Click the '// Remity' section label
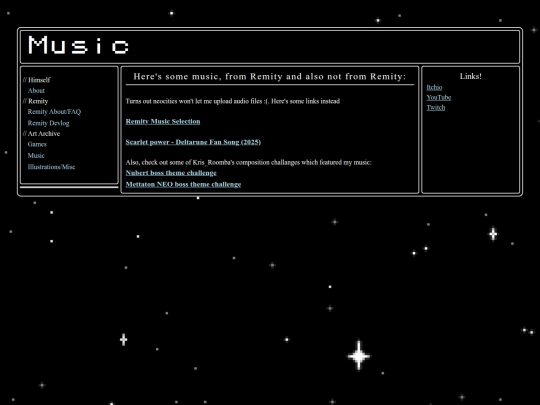 click(x=35, y=101)
